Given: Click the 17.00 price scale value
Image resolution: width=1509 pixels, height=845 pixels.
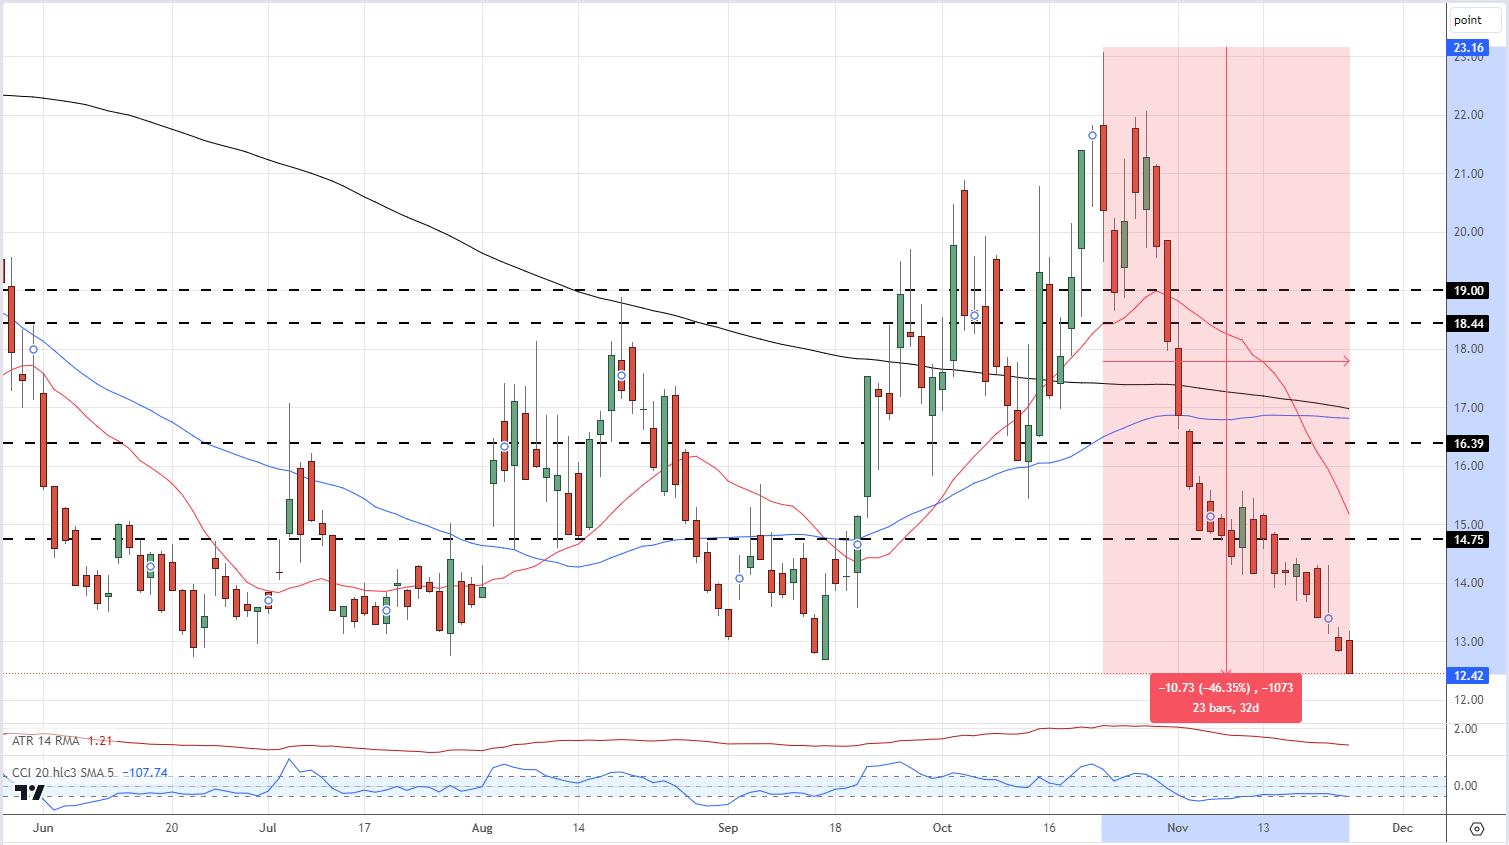Looking at the screenshot, I should click(x=1468, y=408).
